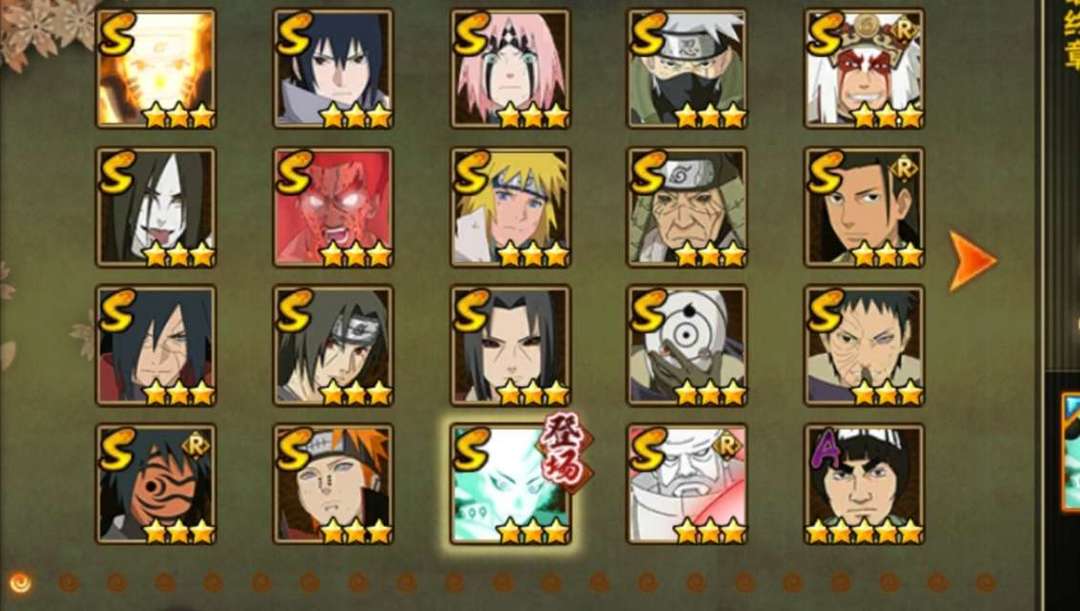Select the blond Minato character portrait

click(510, 207)
